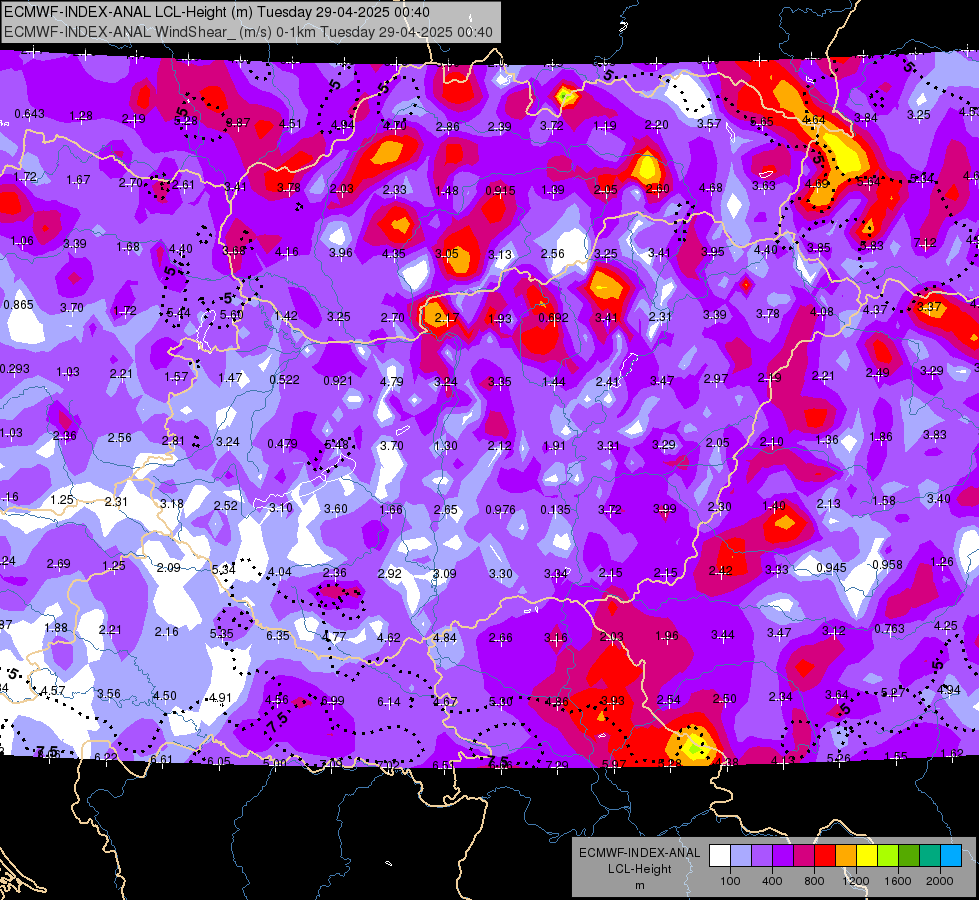Viewport: 979px width, 900px height.
Task: Click the wind shear value 0.915
Action: [500, 190]
